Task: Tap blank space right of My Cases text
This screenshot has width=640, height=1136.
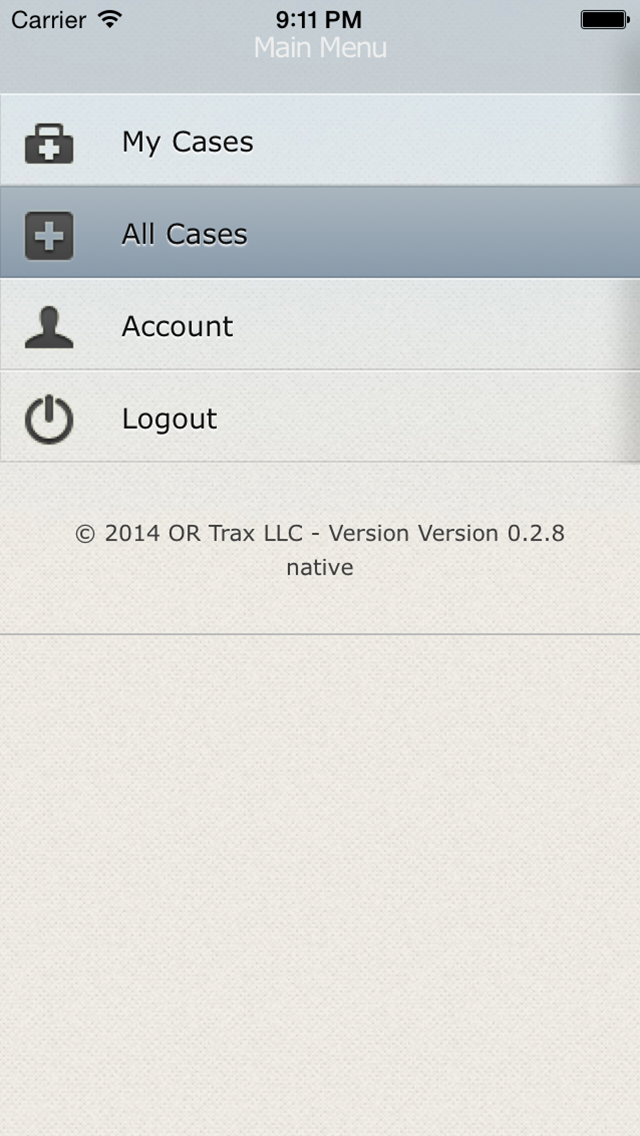Action: click(442, 141)
